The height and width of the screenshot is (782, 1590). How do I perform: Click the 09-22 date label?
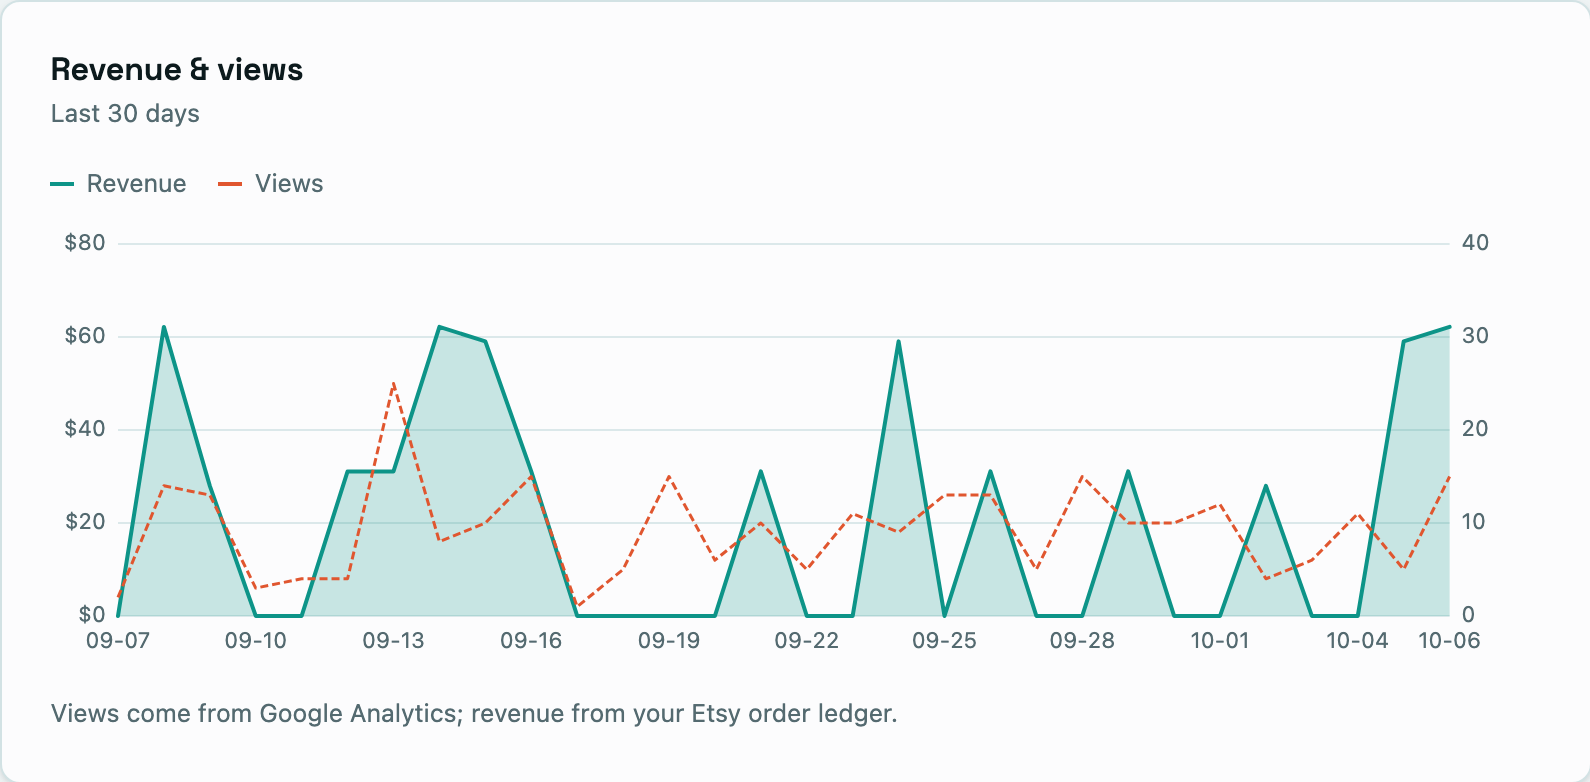click(x=807, y=641)
